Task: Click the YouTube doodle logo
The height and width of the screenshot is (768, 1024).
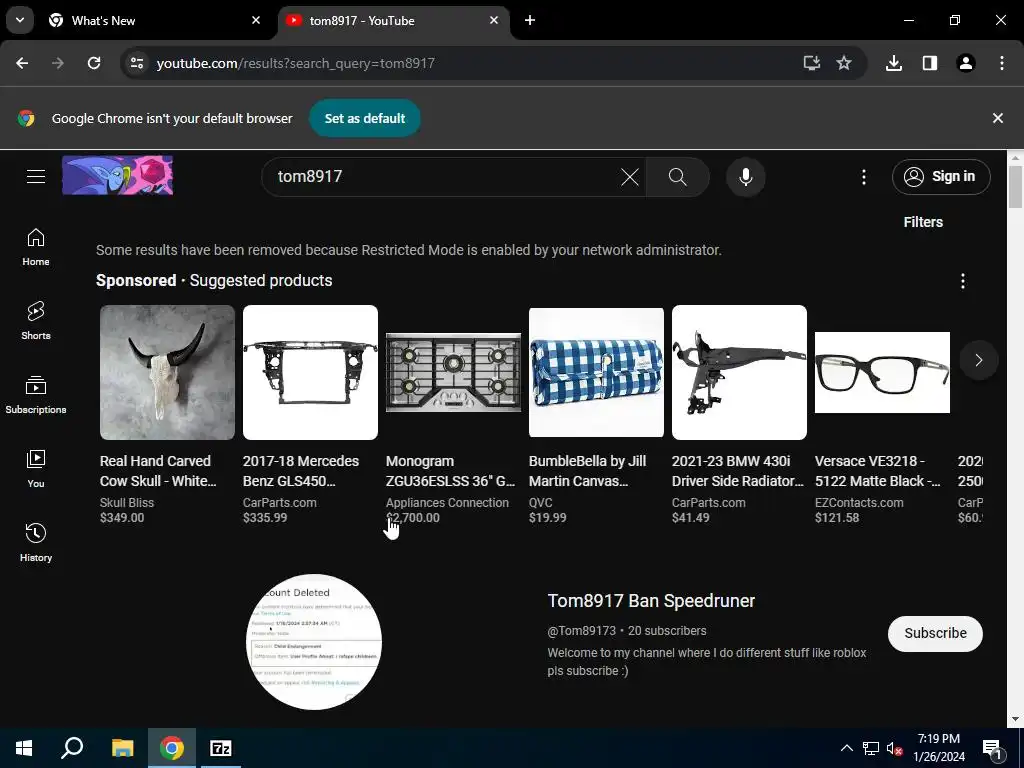Action: (x=118, y=175)
